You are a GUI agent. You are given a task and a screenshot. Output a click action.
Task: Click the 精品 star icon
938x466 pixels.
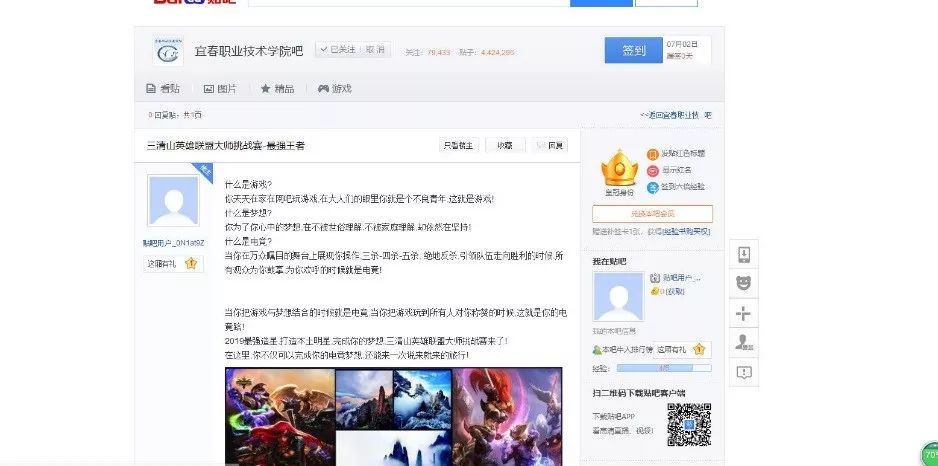click(266, 89)
